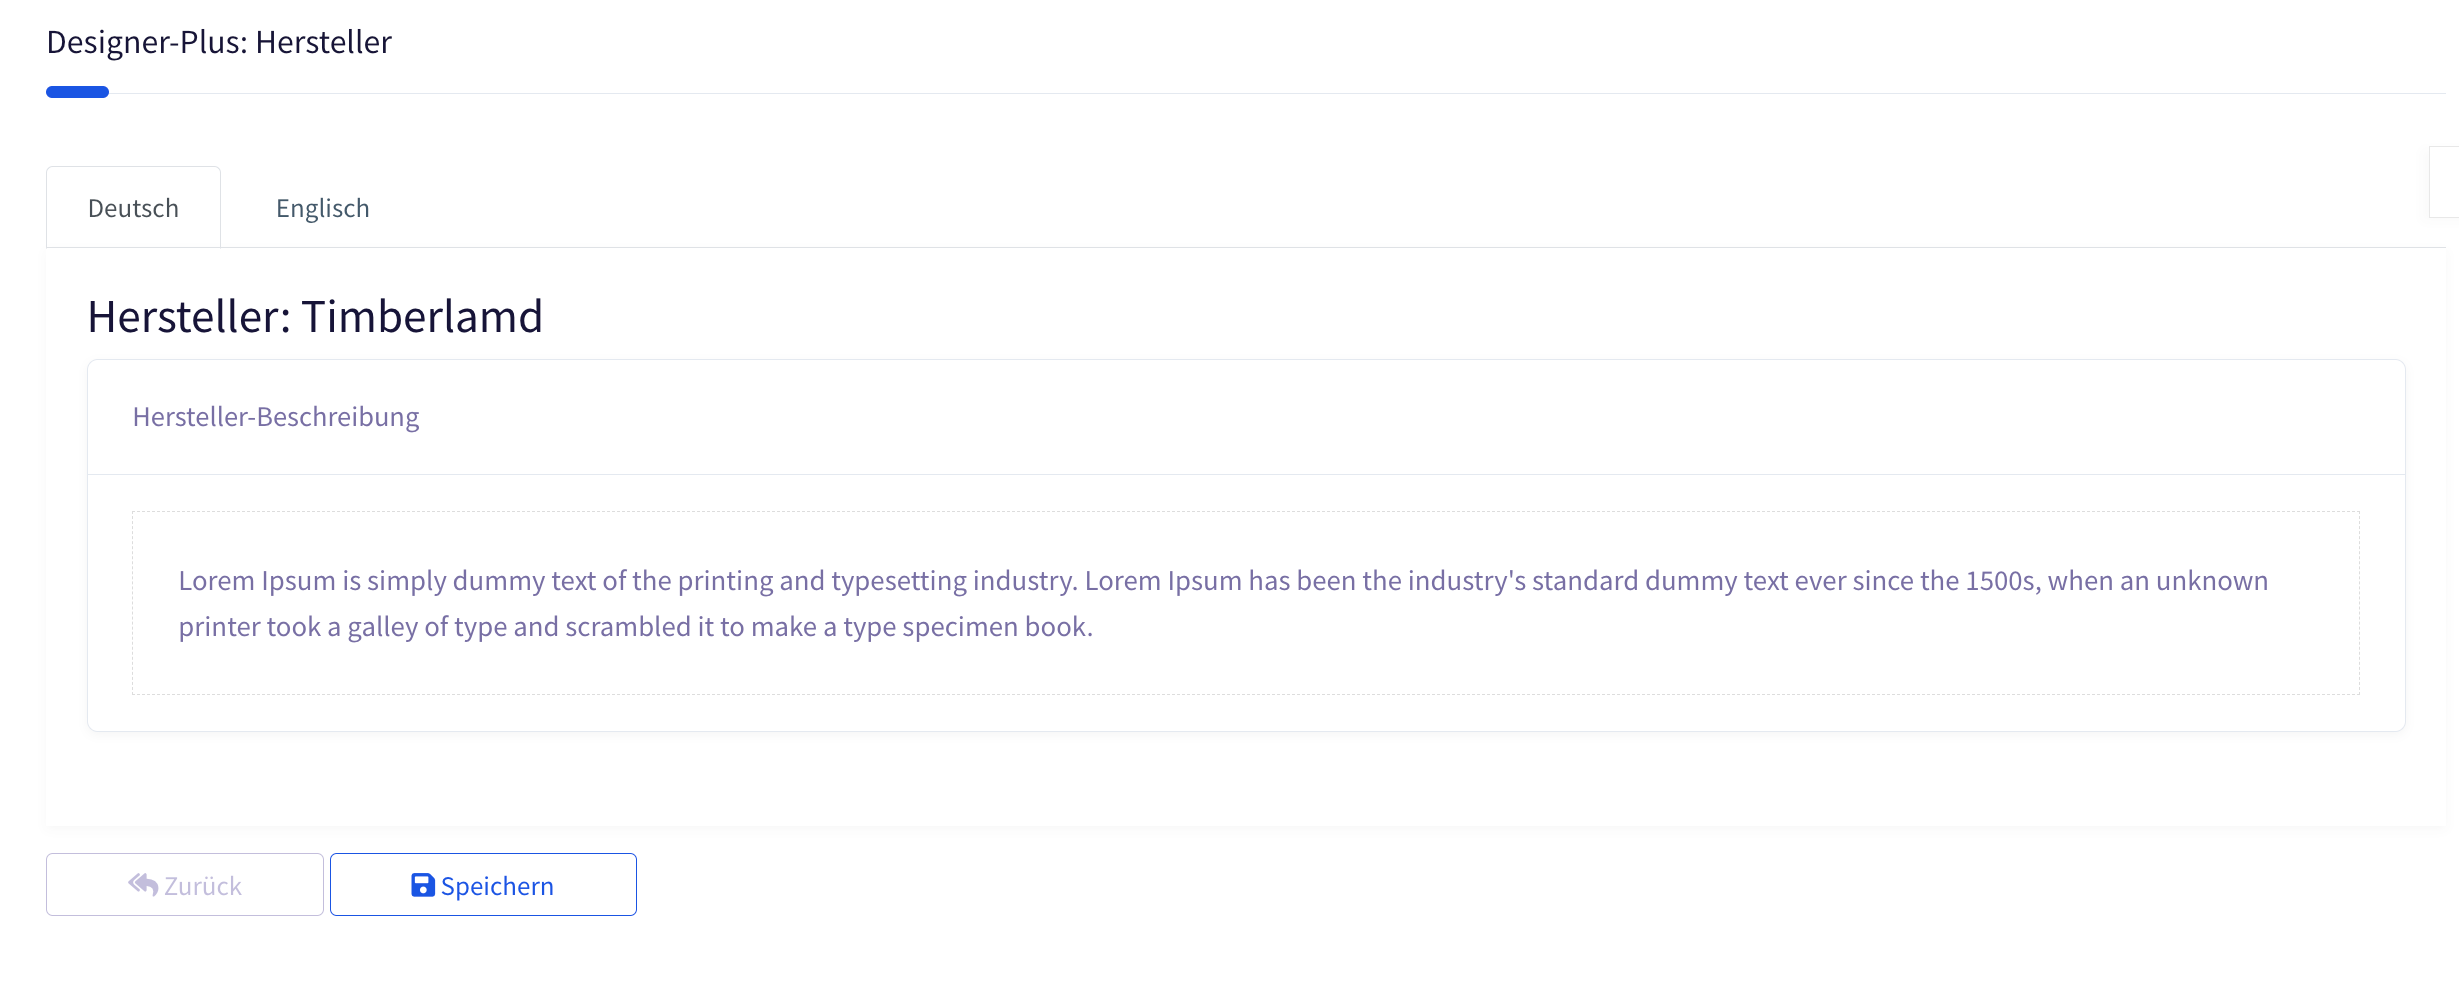
Task: Place cursor before first 'Lorem Ipsum'
Action: 179,581
